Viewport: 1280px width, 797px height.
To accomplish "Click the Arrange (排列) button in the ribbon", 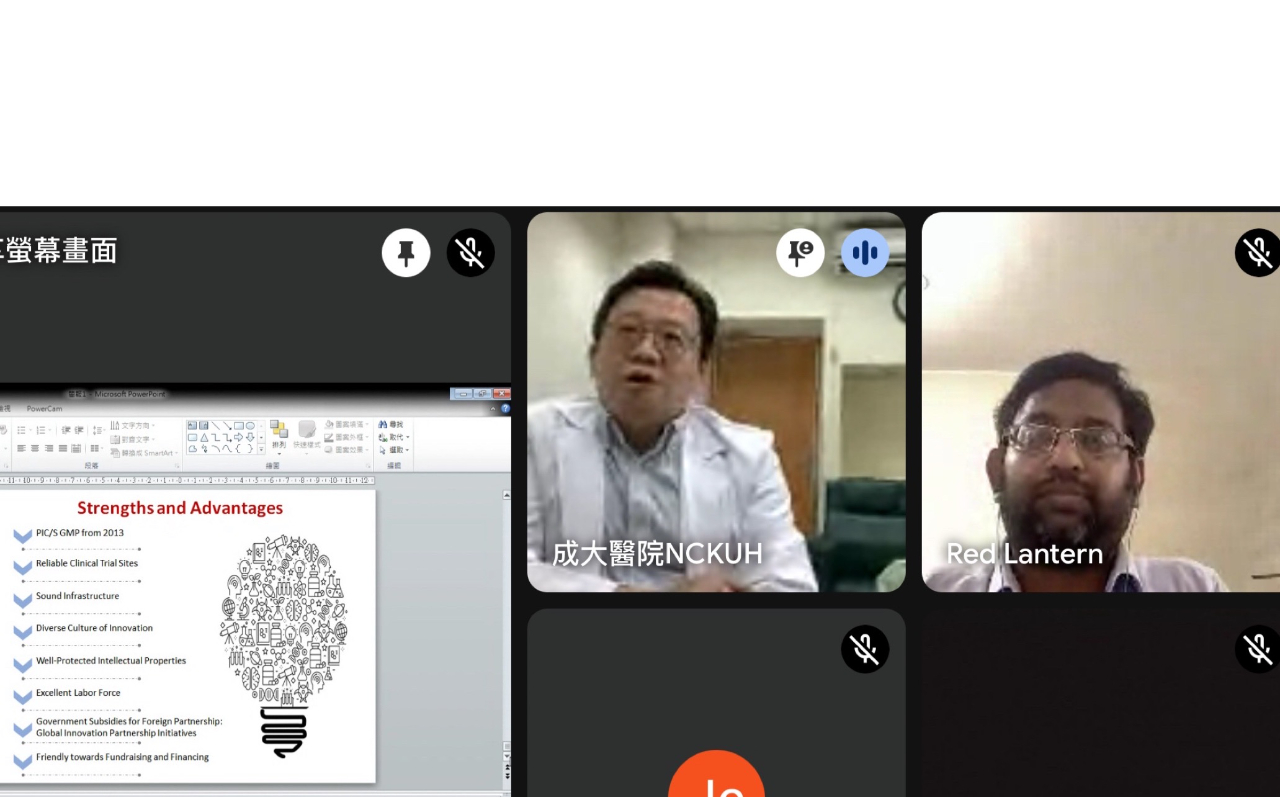I will click(x=279, y=436).
